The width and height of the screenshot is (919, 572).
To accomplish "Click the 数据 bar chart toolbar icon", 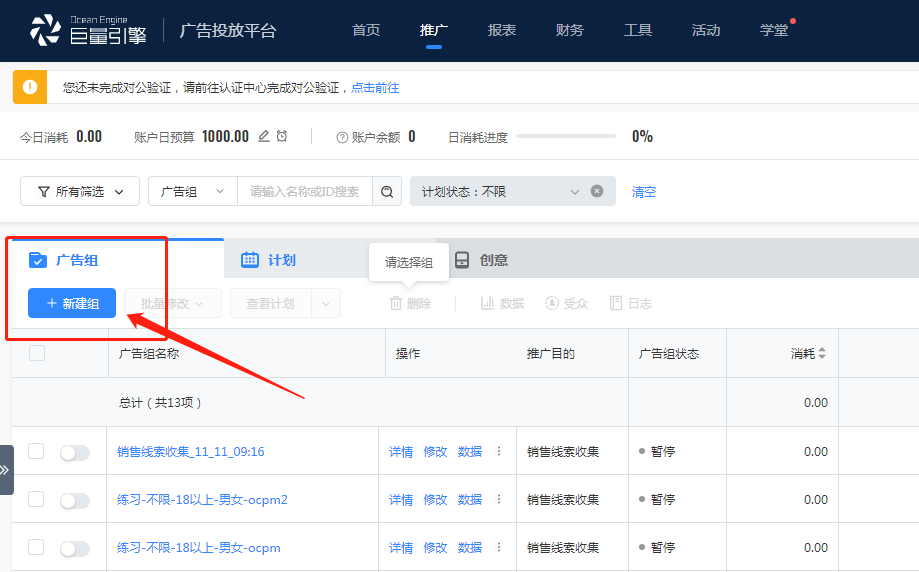I will click(488, 303).
